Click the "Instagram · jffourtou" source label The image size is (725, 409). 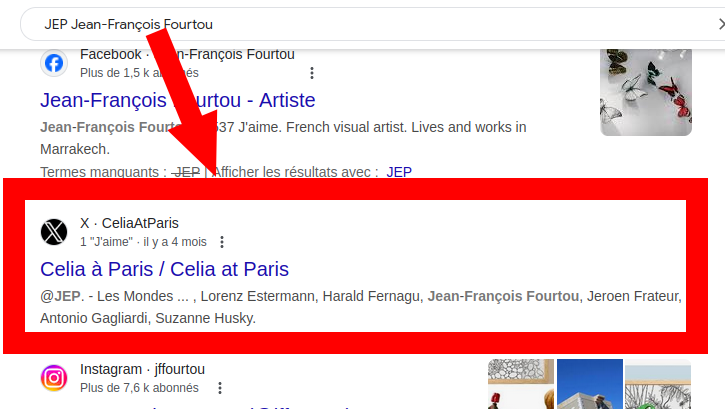coord(142,369)
